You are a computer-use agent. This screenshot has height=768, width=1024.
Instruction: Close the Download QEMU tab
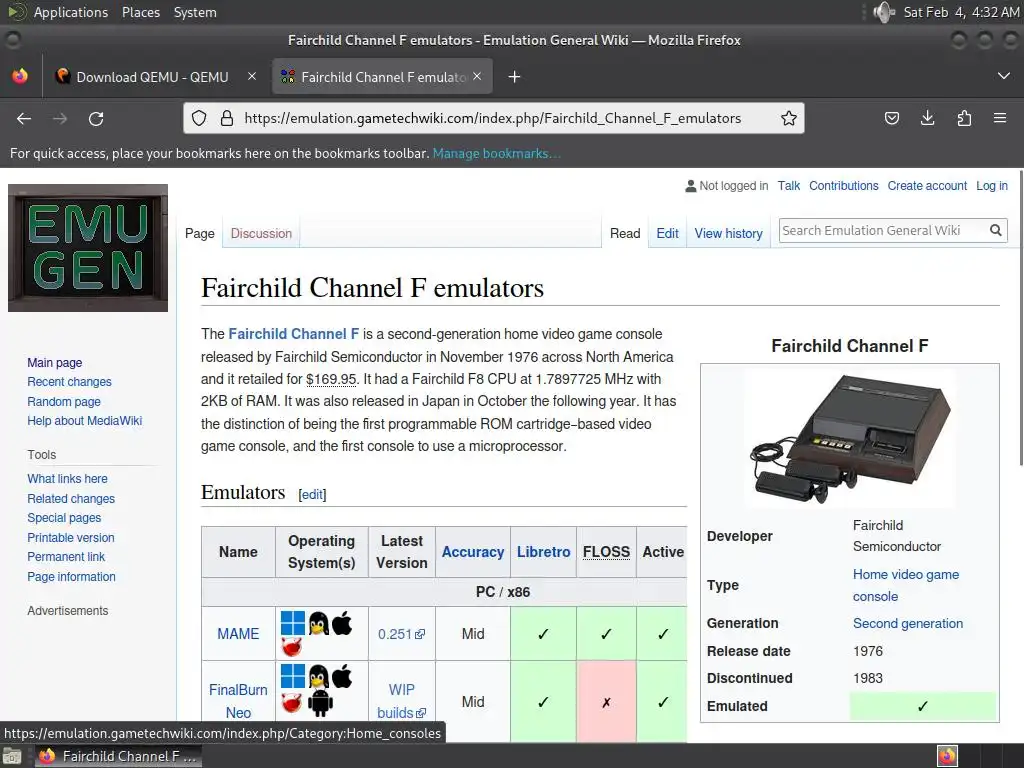(x=251, y=76)
